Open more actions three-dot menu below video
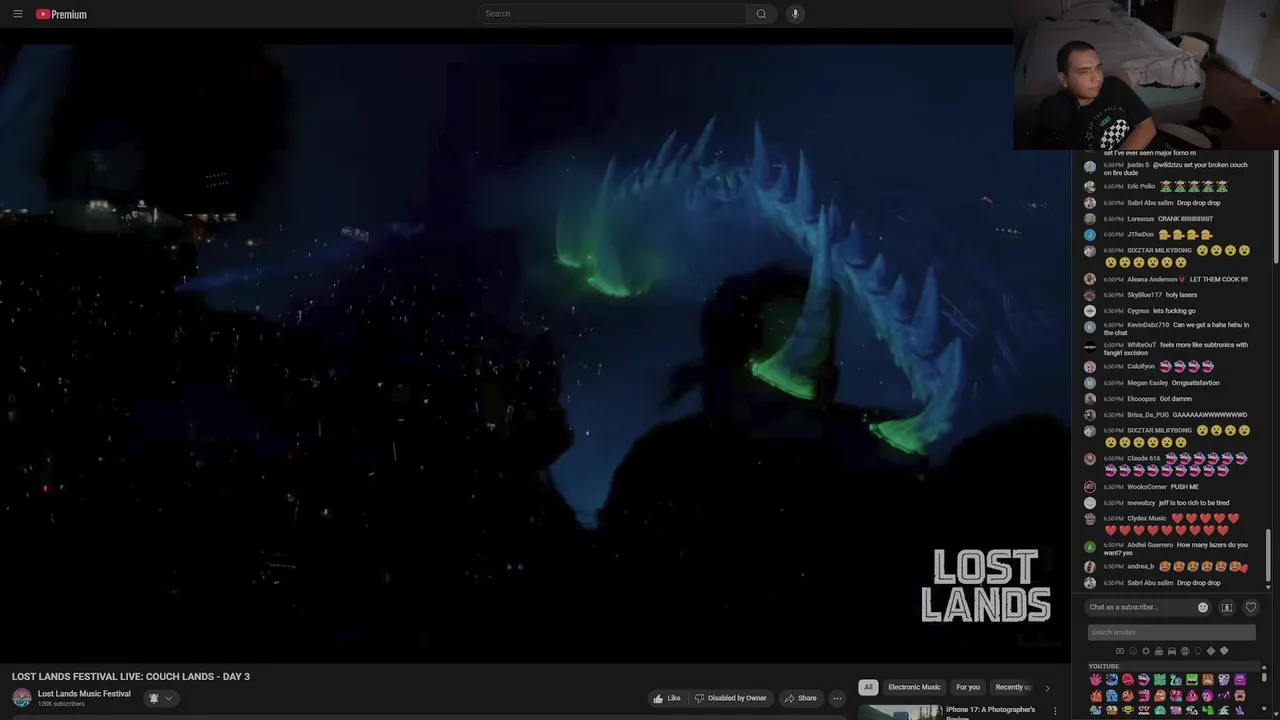1280x720 pixels. point(837,698)
